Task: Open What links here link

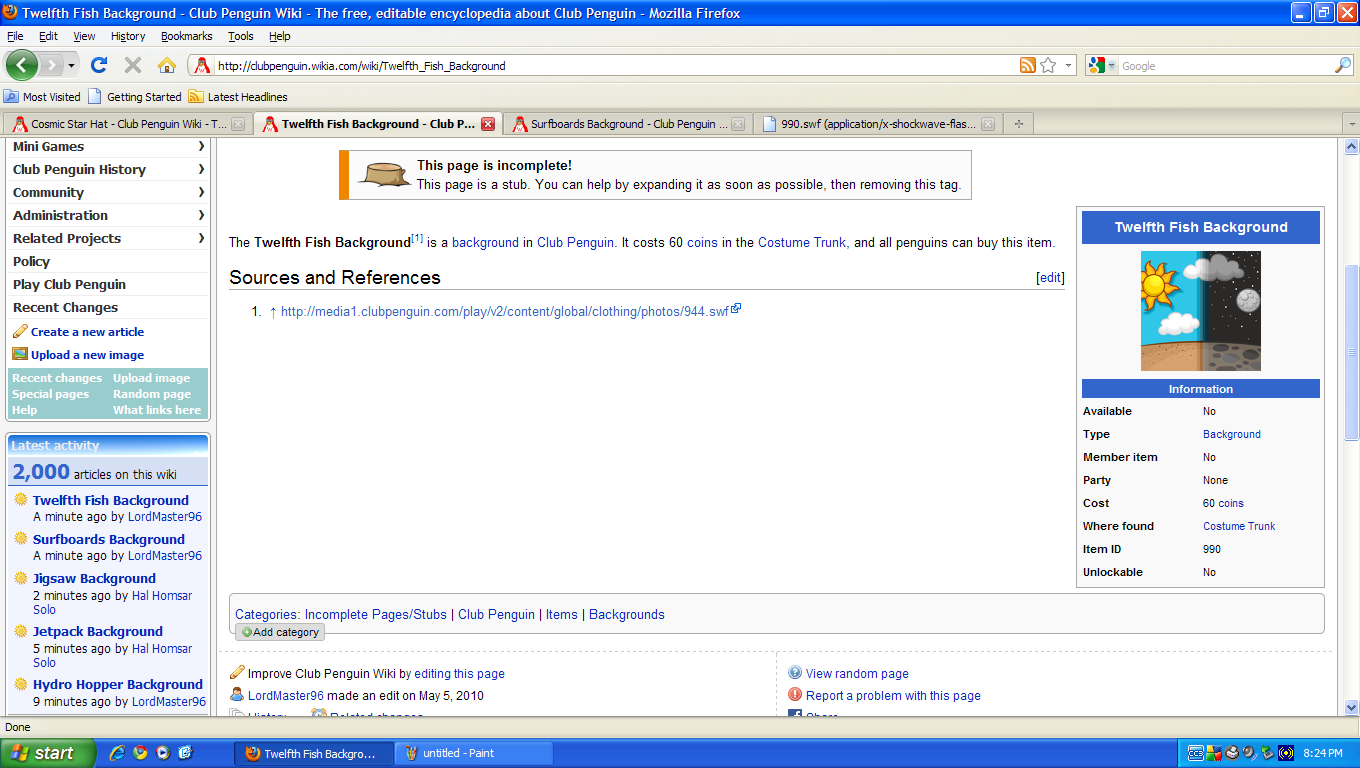Action: click(x=157, y=410)
